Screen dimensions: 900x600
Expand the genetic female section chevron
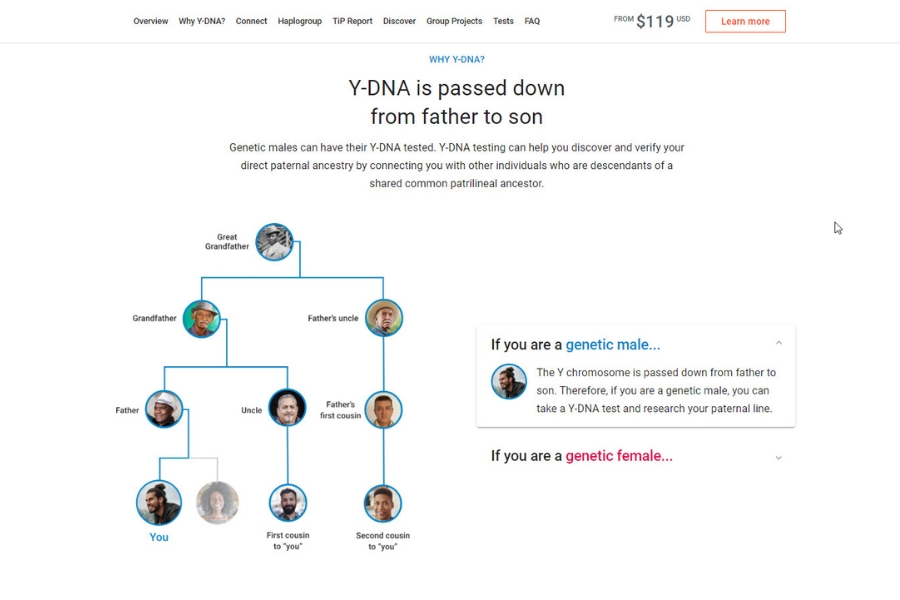coord(779,457)
